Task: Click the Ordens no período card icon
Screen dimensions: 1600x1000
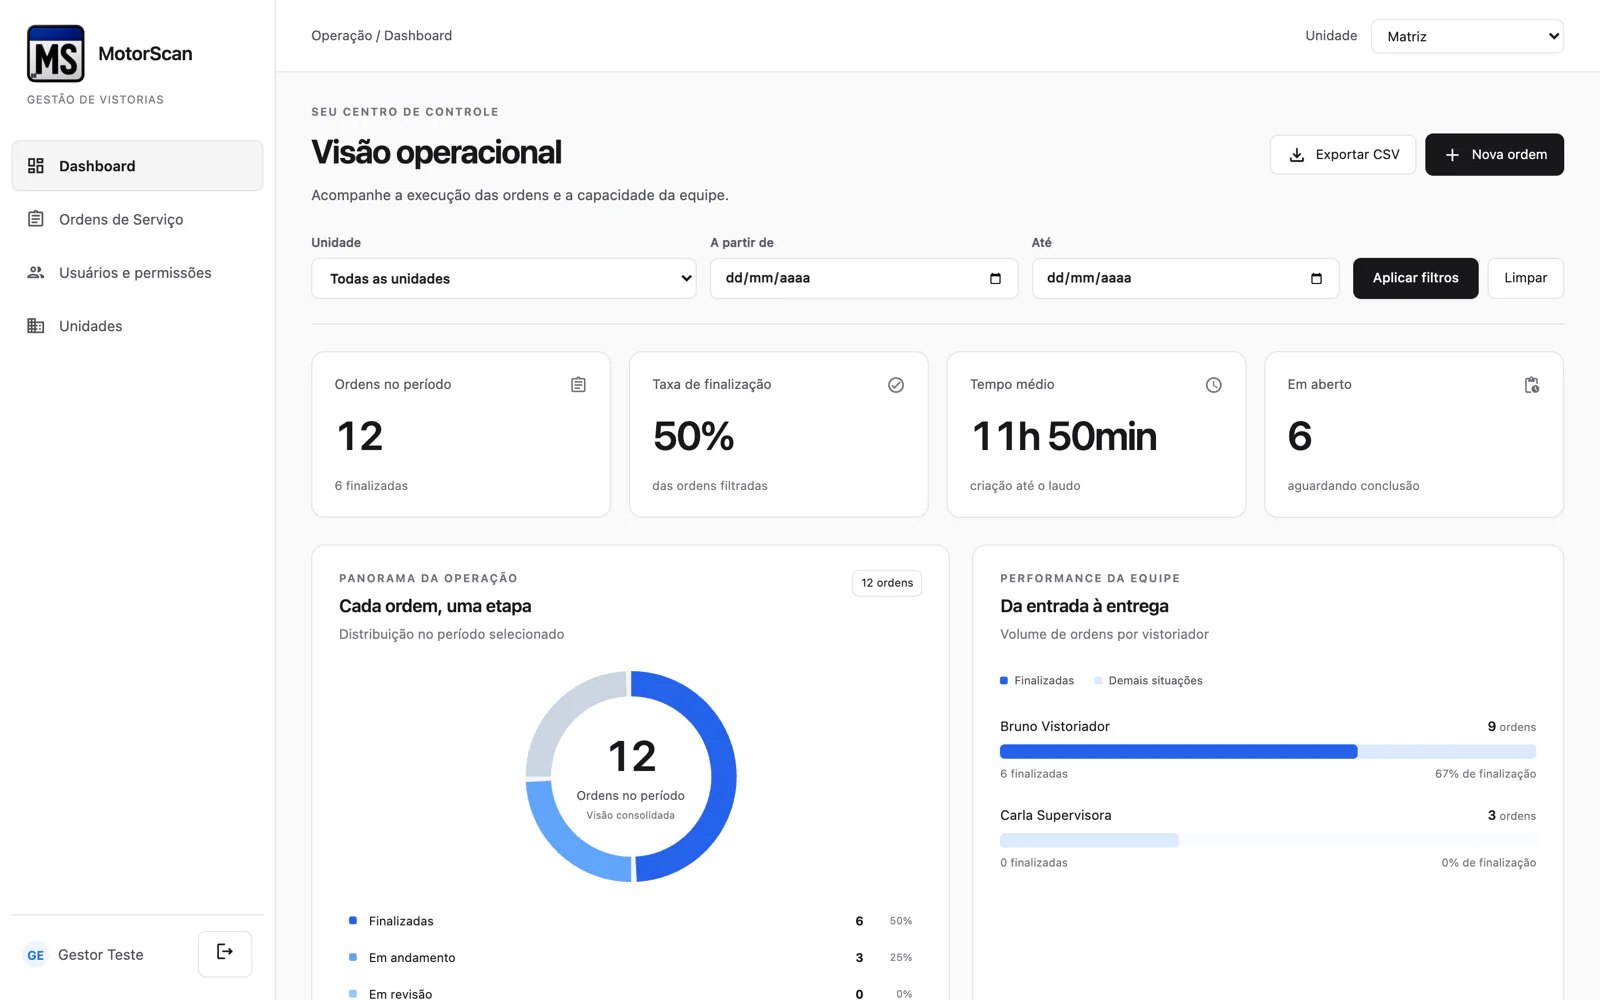Action: click(x=578, y=385)
